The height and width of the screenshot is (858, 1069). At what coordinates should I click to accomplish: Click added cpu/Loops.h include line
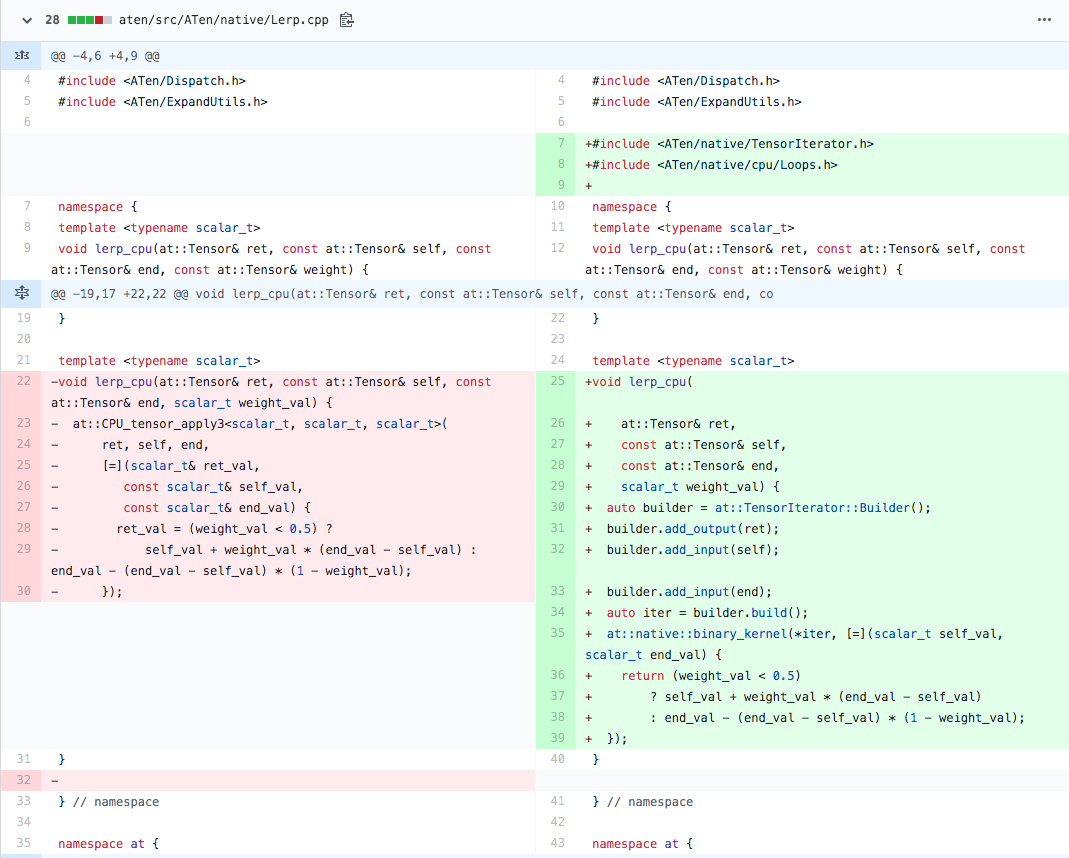pos(714,164)
